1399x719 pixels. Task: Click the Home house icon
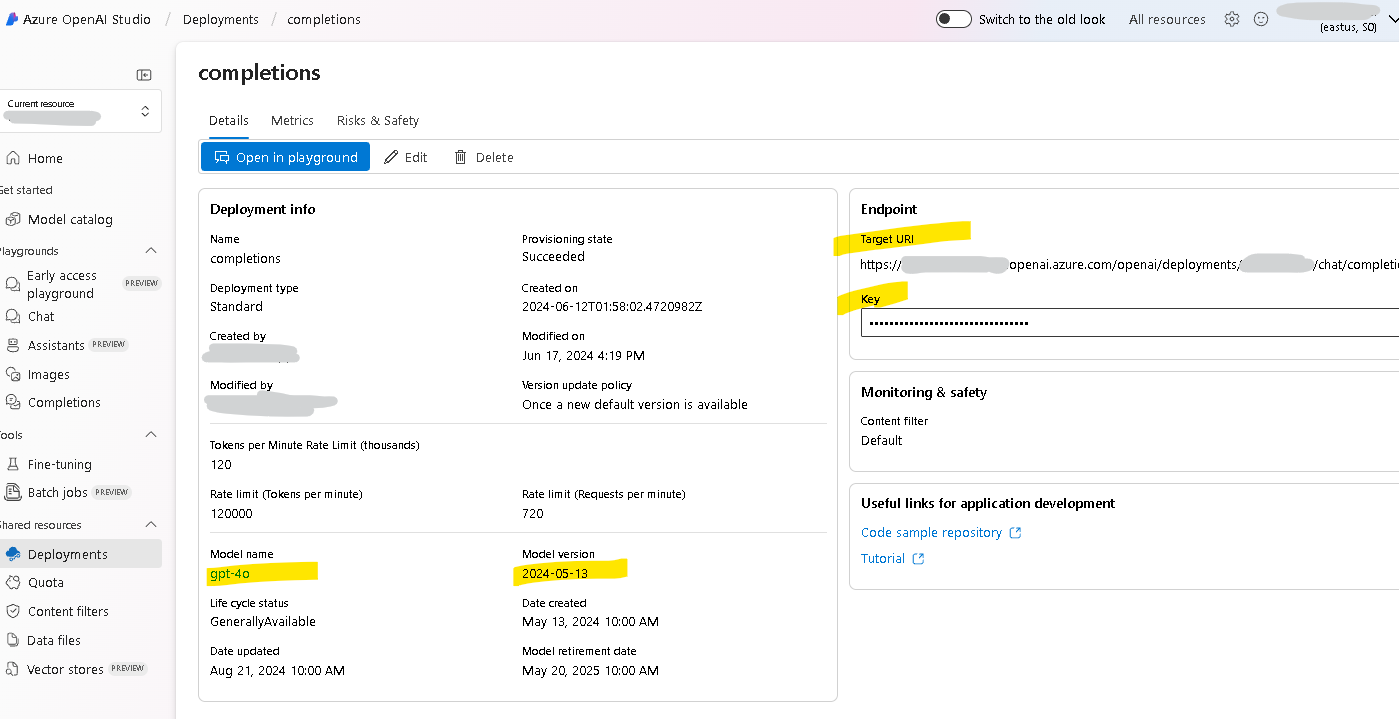coord(13,158)
